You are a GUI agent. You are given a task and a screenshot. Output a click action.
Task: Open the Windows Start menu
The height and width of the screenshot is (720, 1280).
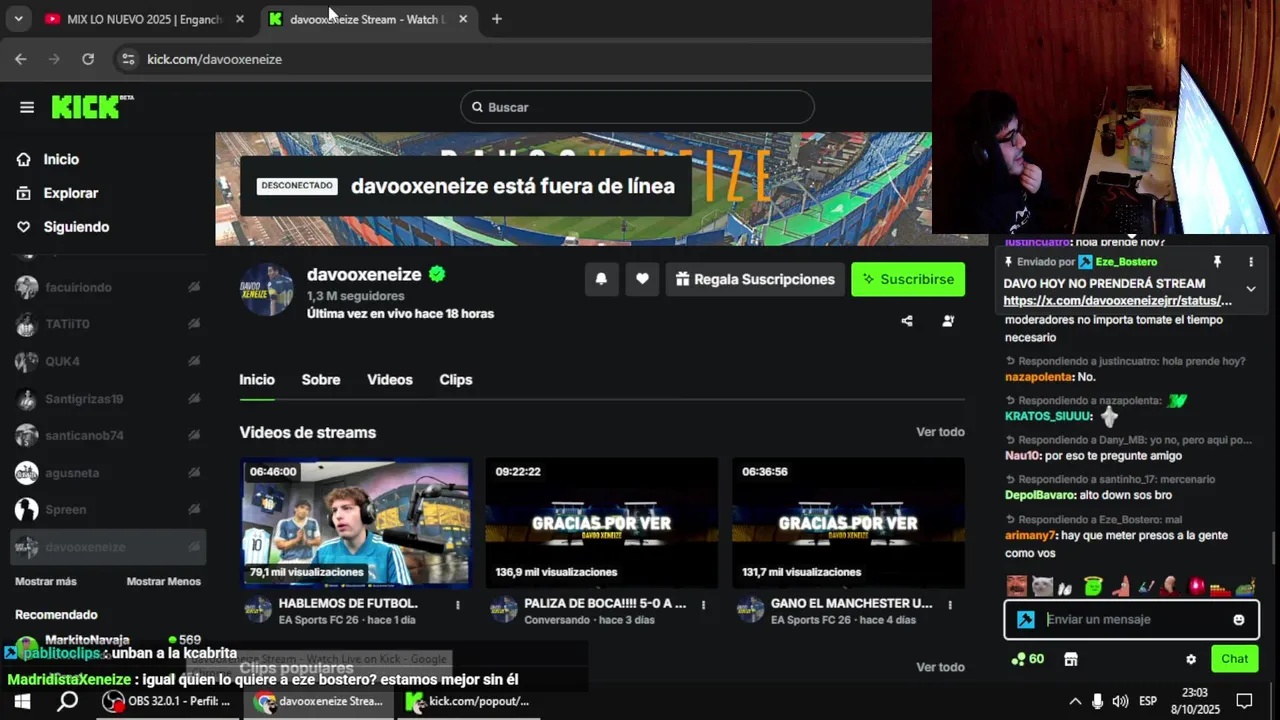(x=22, y=701)
